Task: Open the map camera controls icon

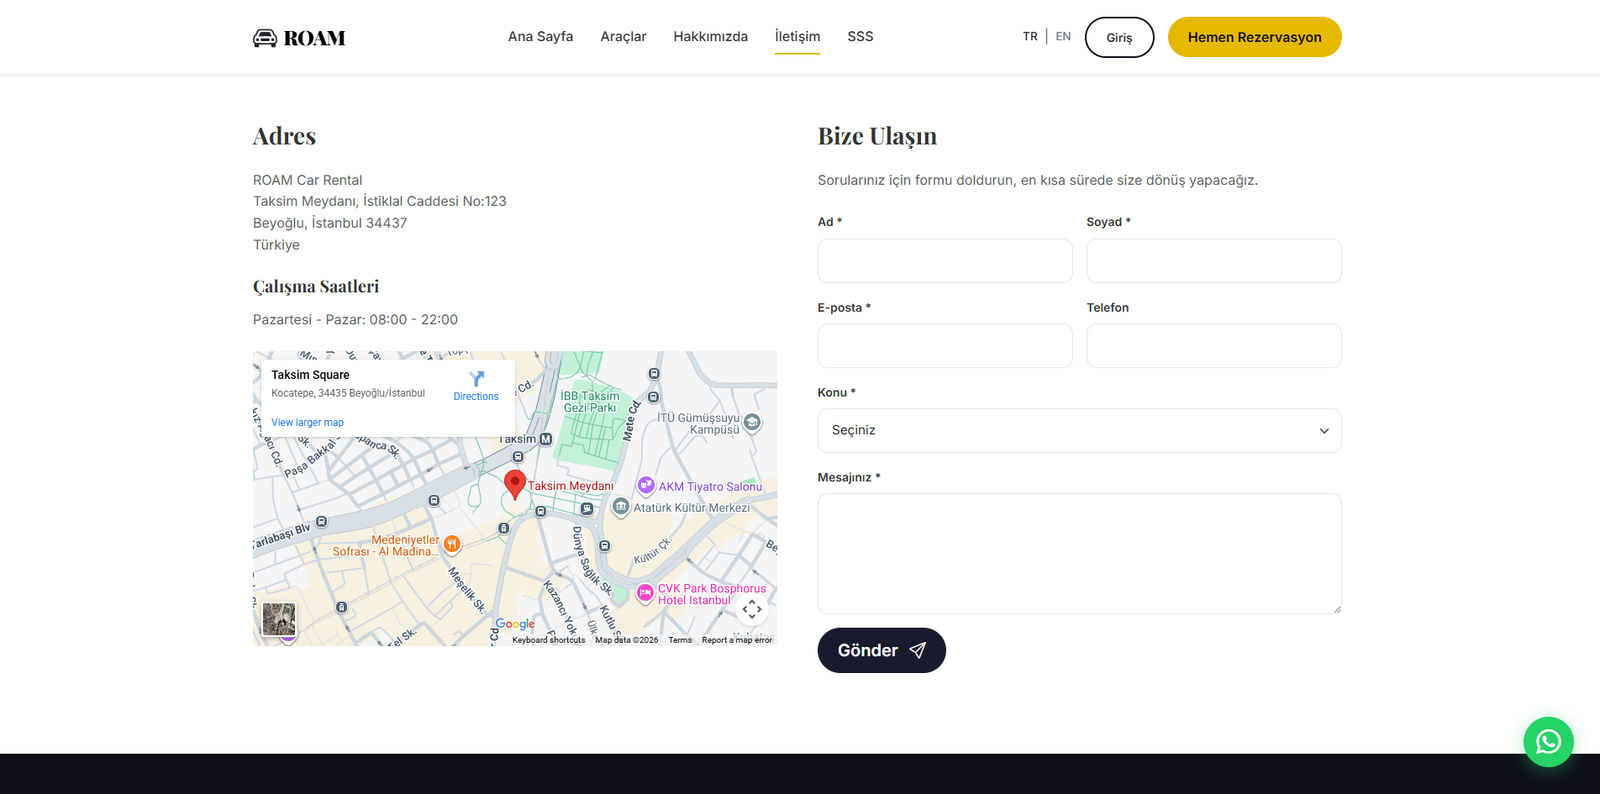Action: (752, 609)
